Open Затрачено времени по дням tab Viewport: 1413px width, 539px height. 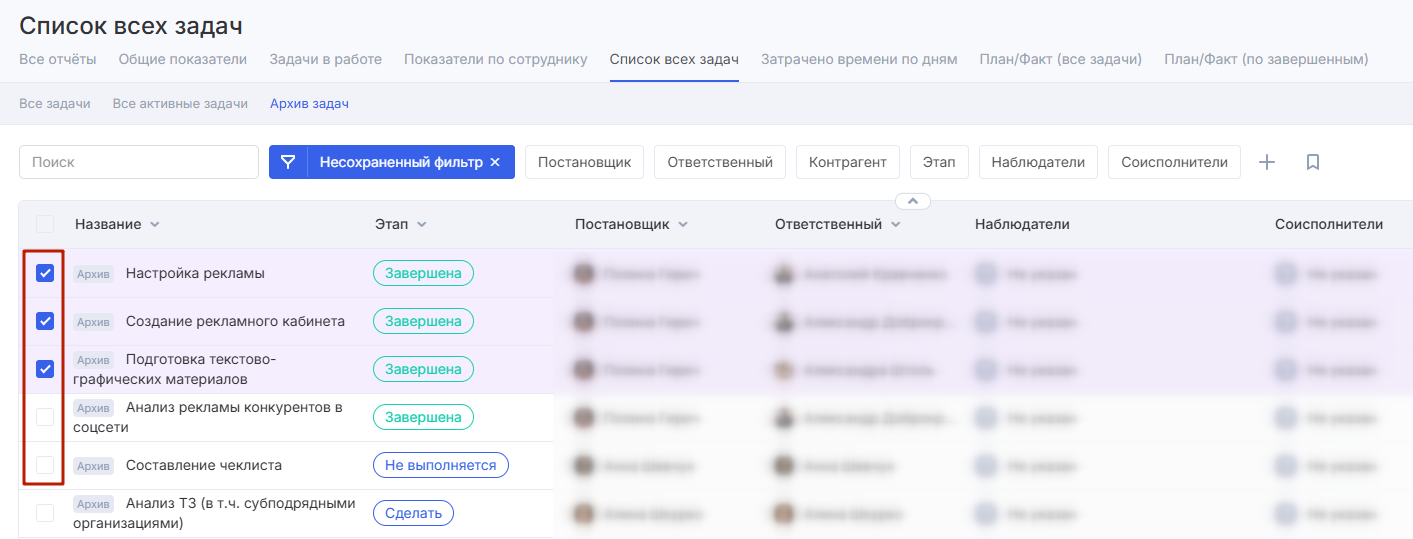(859, 59)
